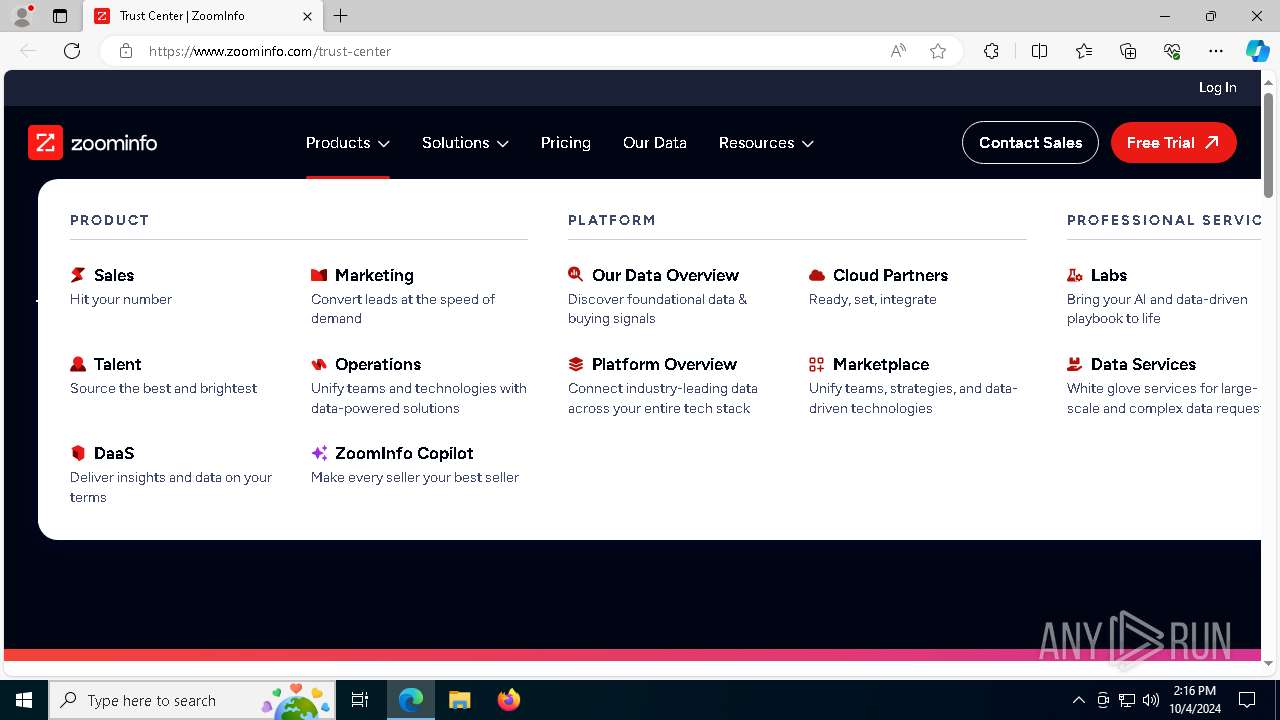The height and width of the screenshot is (720, 1280).
Task: Open Browser essentials
Action: pyautogui.click(x=1172, y=51)
